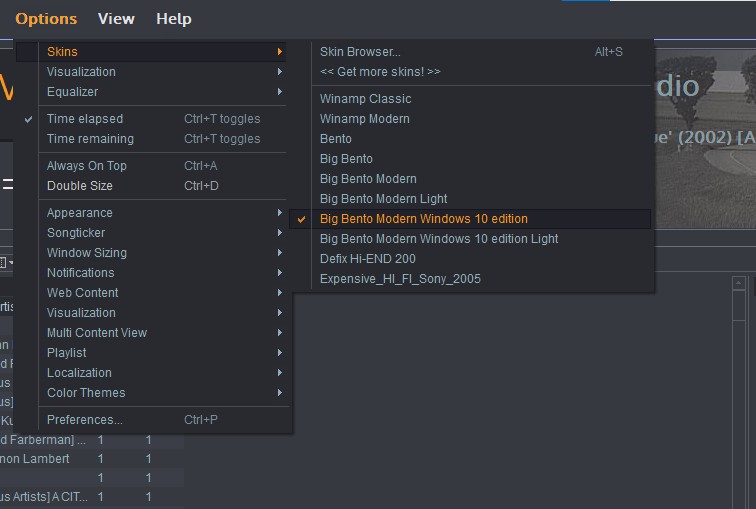This screenshot has height=509, width=756.
Task: Open the Options menu
Action: click(46, 19)
